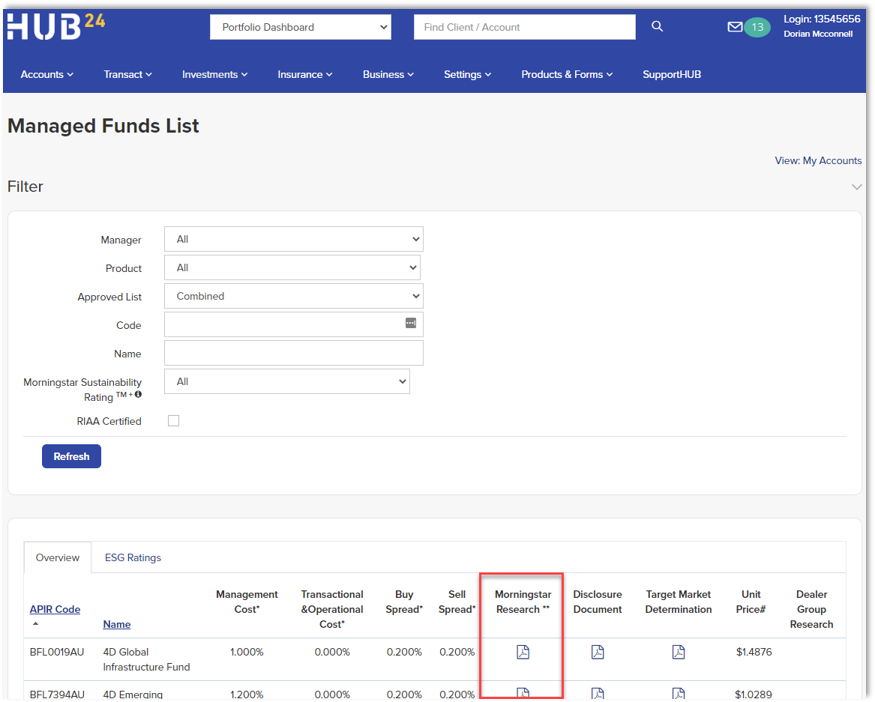Click the search magnifier icon
Screen dimensions: 875x702
click(x=657, y=27)
